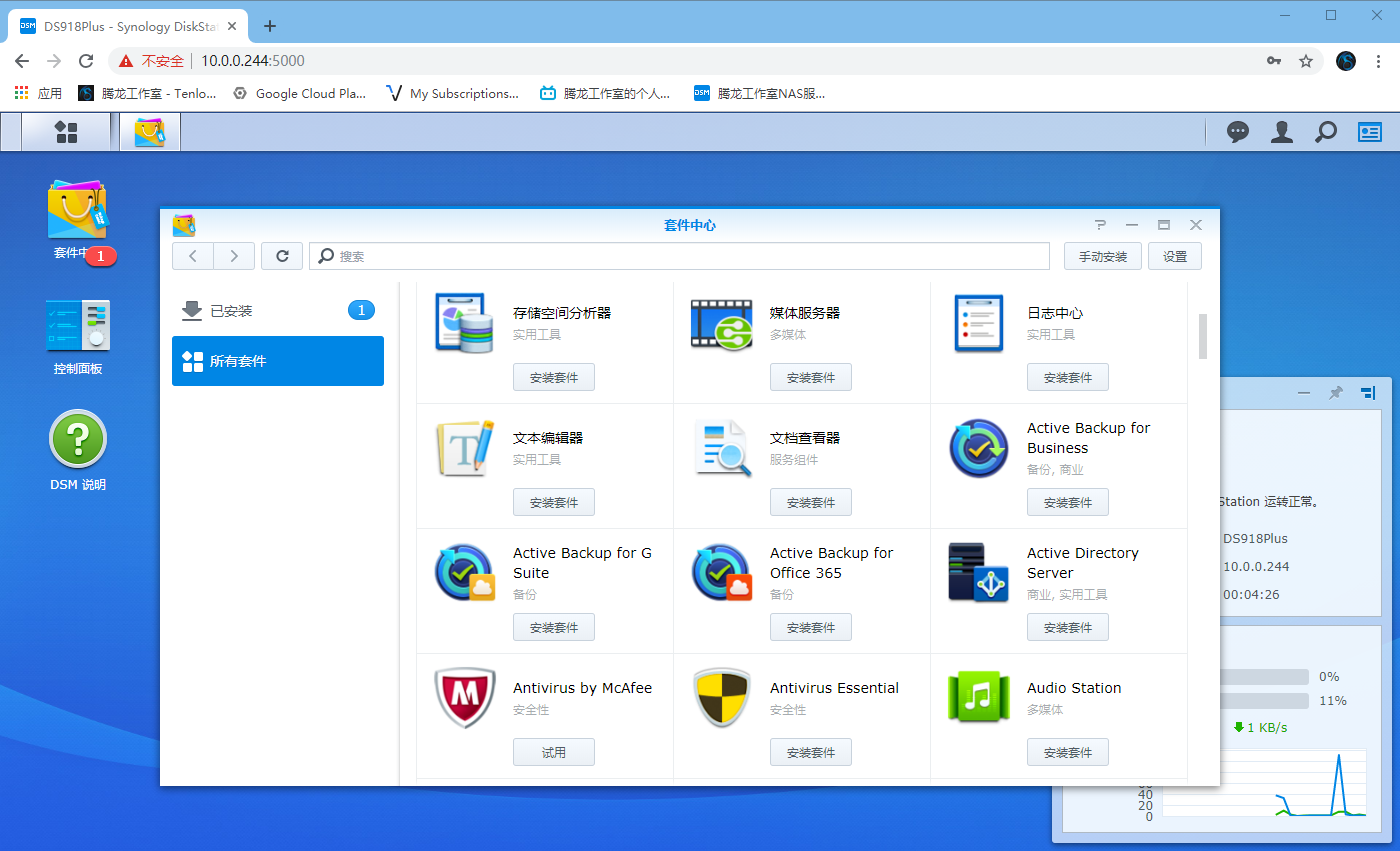Open the DSM search magnifier icon

[1326, 132]
